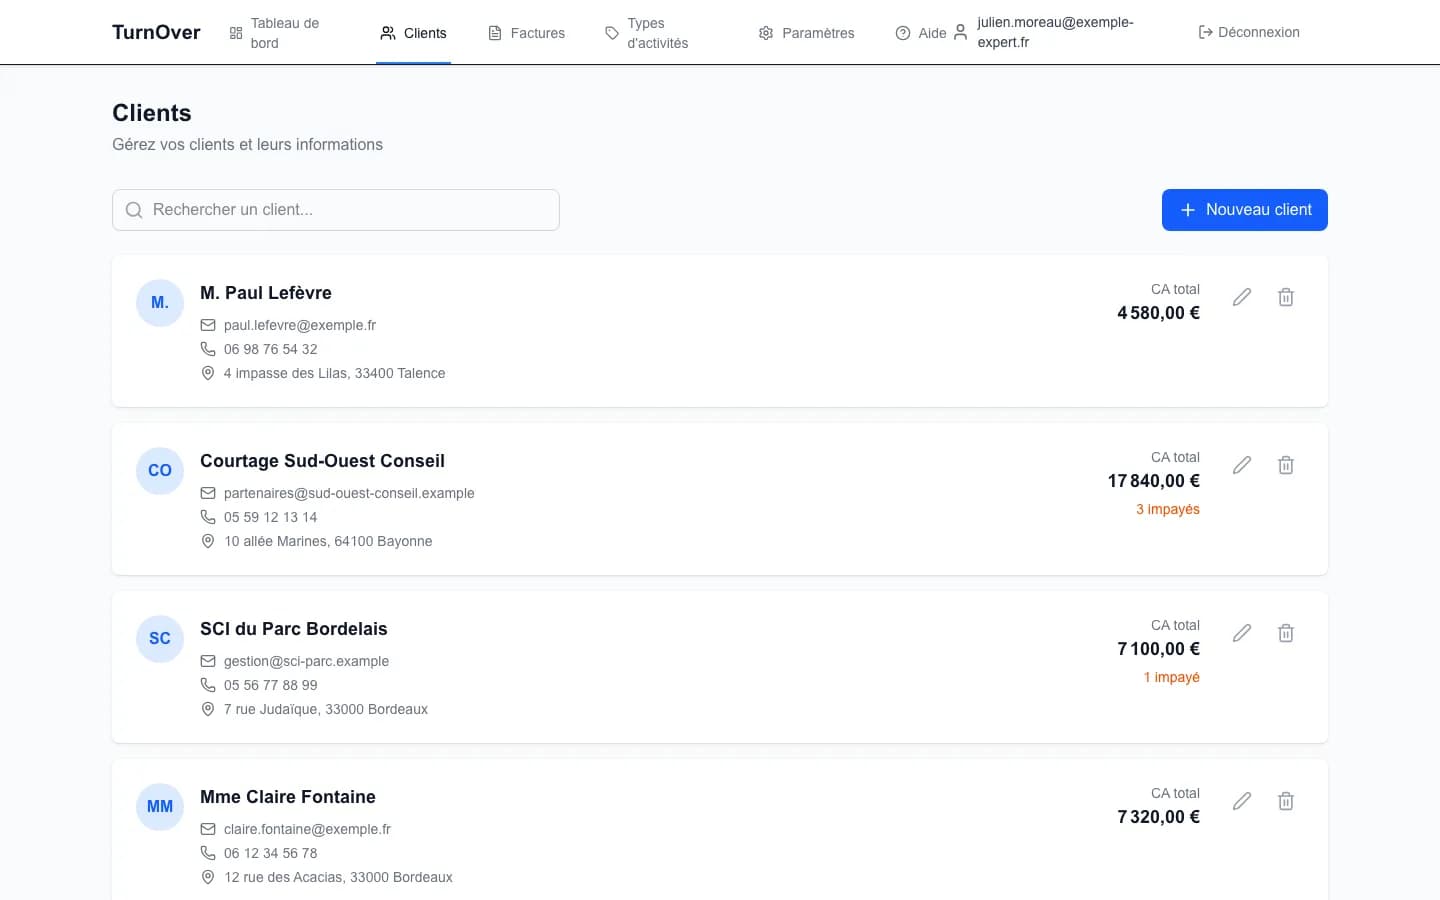
Task: Click email gestion@sci-parc.example
Action: coord(306,661)
